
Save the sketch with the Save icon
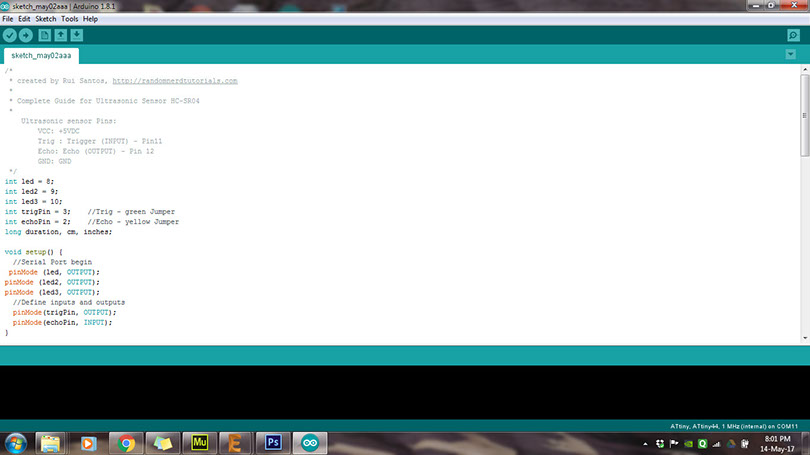tap(76, 35)
